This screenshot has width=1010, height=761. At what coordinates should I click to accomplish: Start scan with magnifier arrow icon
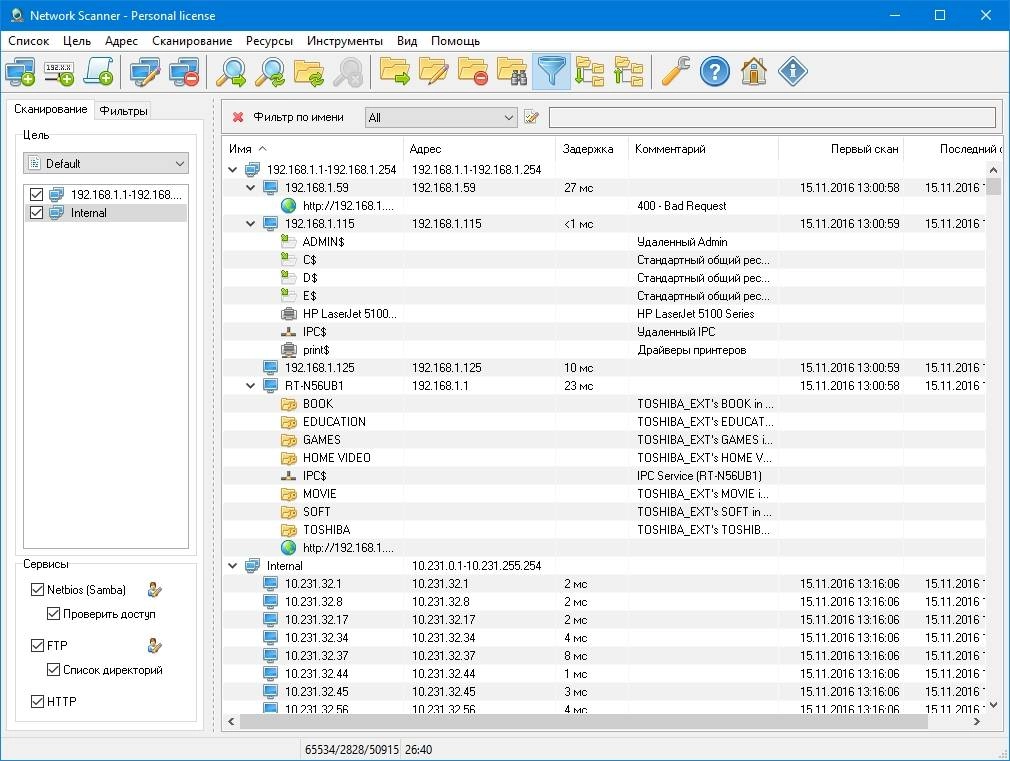point(231,72)
